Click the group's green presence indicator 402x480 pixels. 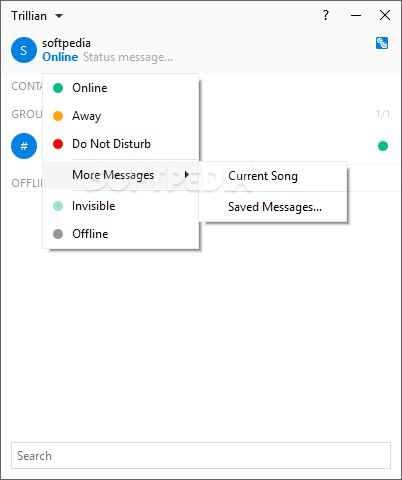coord(383,146)
